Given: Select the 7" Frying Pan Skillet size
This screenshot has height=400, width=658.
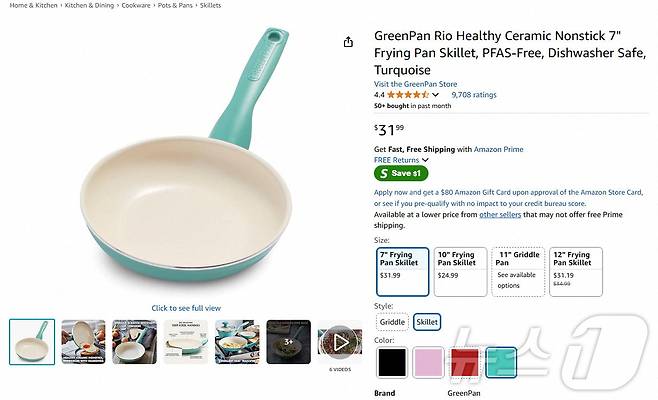Looking at the screenshot, I should point(402,272).
